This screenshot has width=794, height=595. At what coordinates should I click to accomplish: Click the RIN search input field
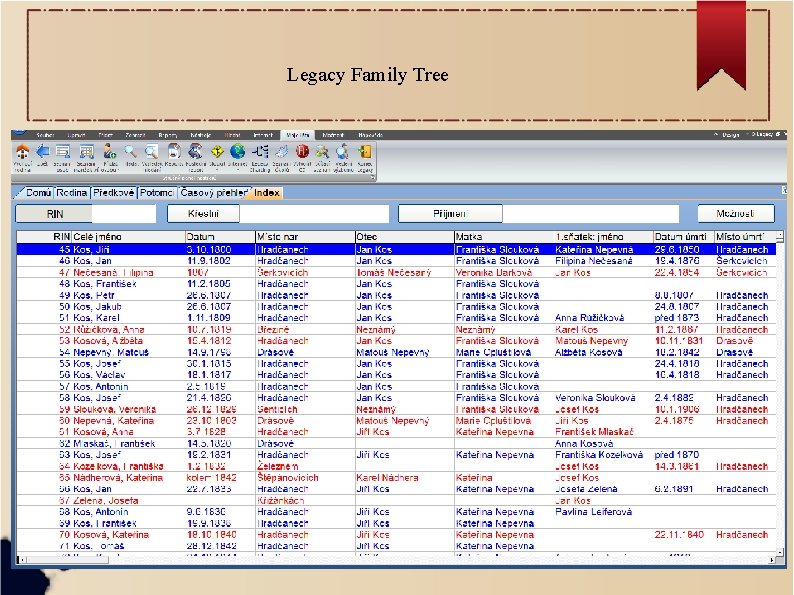[124, 214]
